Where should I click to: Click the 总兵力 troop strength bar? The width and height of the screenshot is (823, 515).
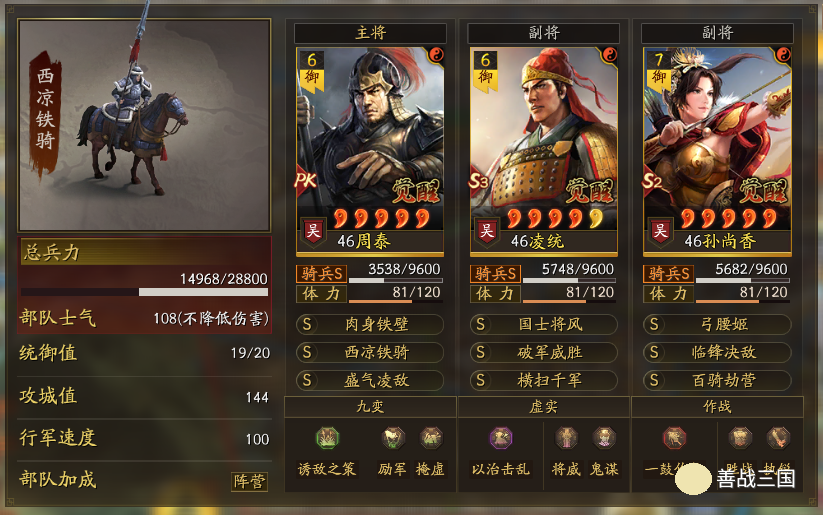pos(144,292)
